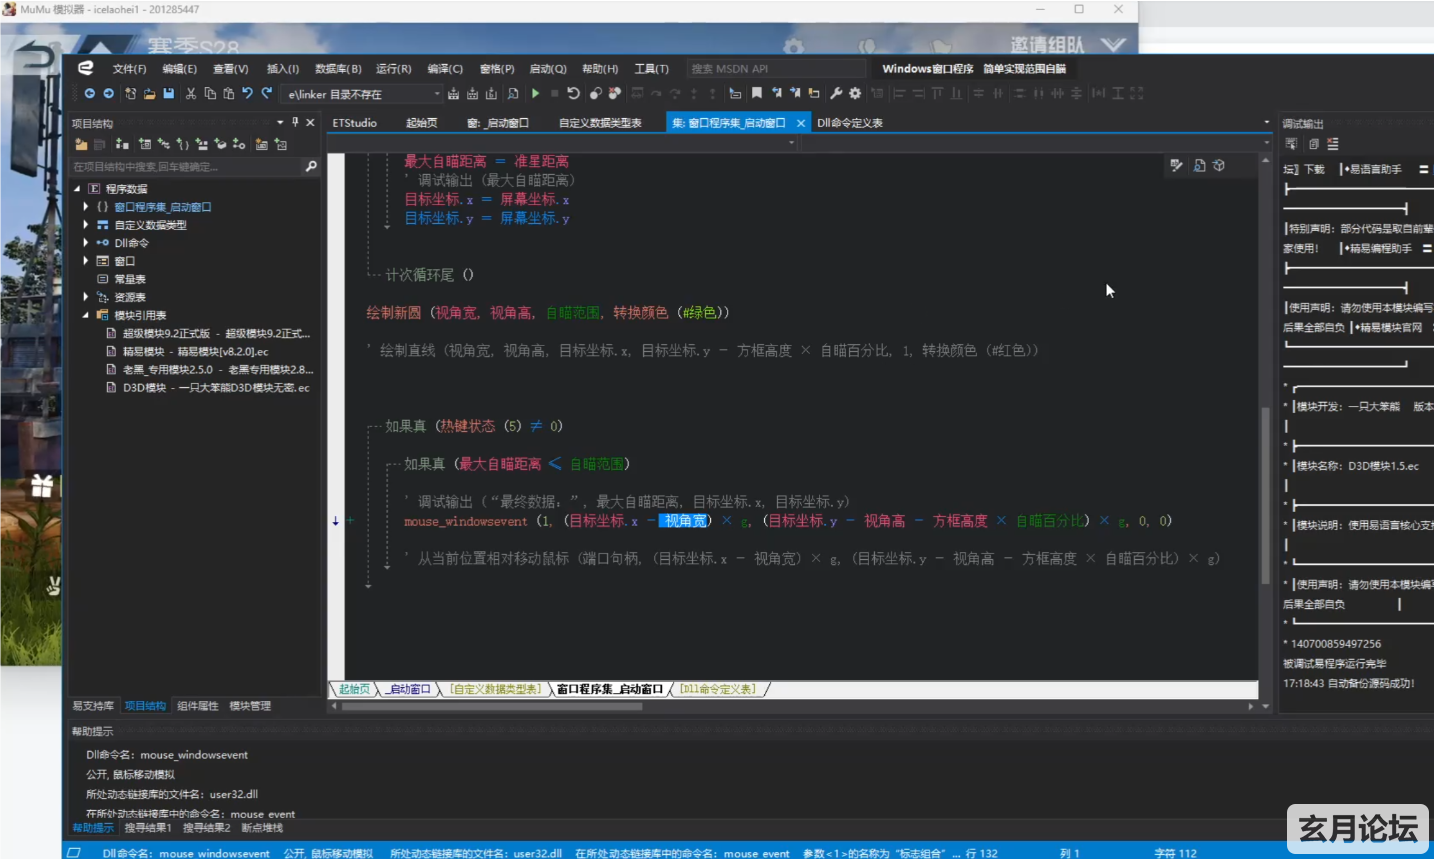Click the find-in-file icon in toolbar
The height and width of the screenshot is (859, 1434).
(x=513, y=93)
